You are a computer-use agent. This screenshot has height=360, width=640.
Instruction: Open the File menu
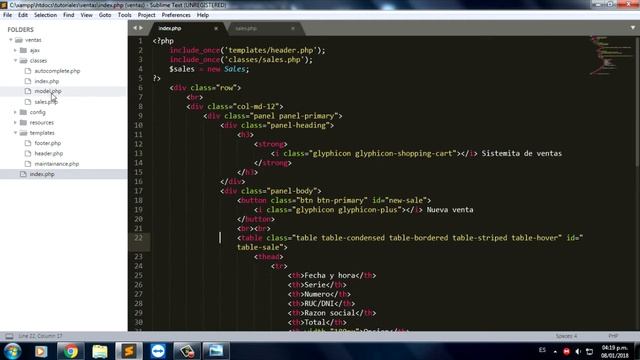7,15
